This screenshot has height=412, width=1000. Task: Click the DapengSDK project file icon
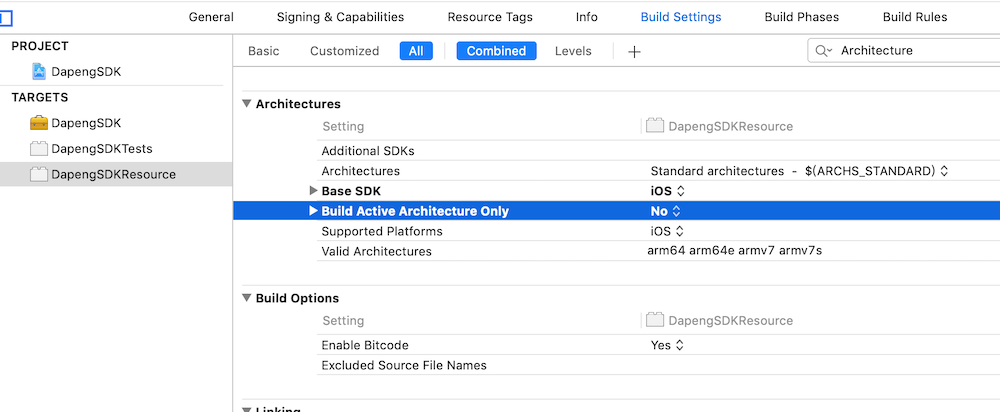(x=39, y=72)
